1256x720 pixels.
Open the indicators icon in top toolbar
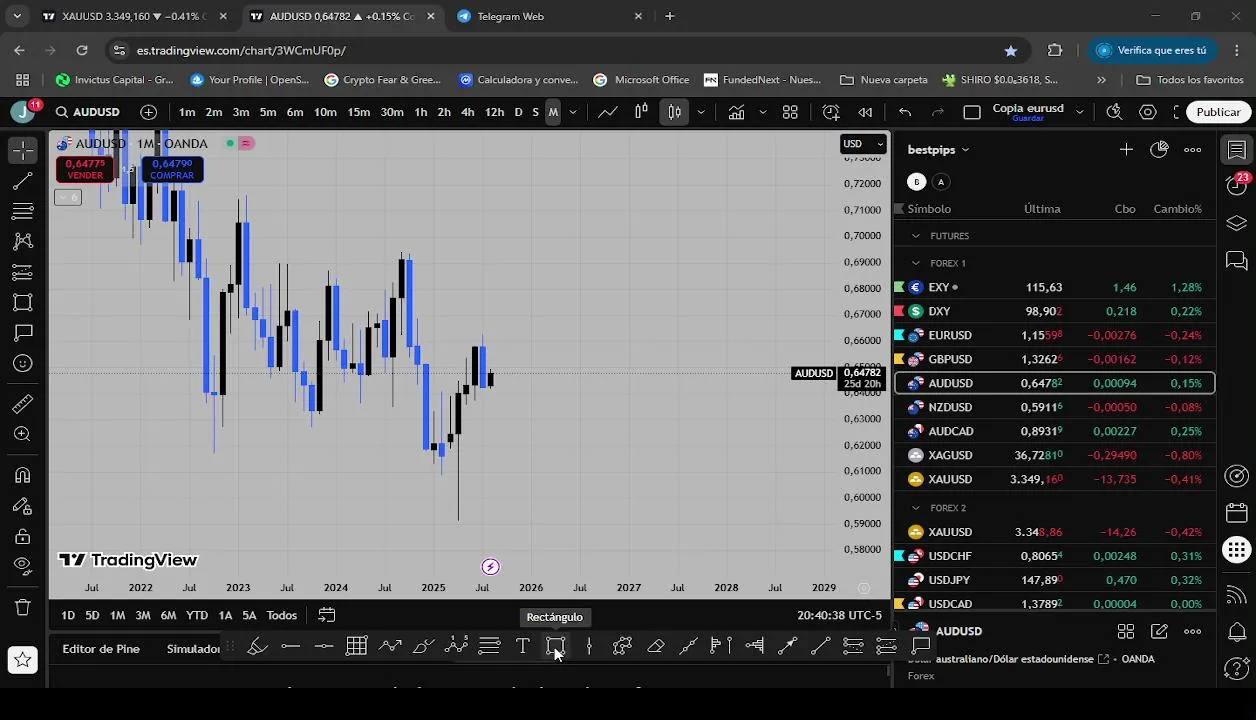tap(736, 112)
